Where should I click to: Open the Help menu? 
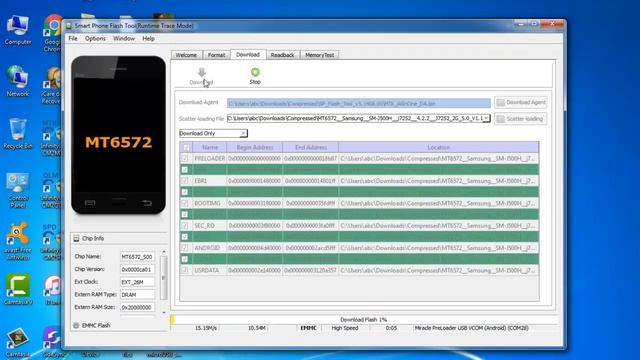pyautogui.click(x=148, y=38)
